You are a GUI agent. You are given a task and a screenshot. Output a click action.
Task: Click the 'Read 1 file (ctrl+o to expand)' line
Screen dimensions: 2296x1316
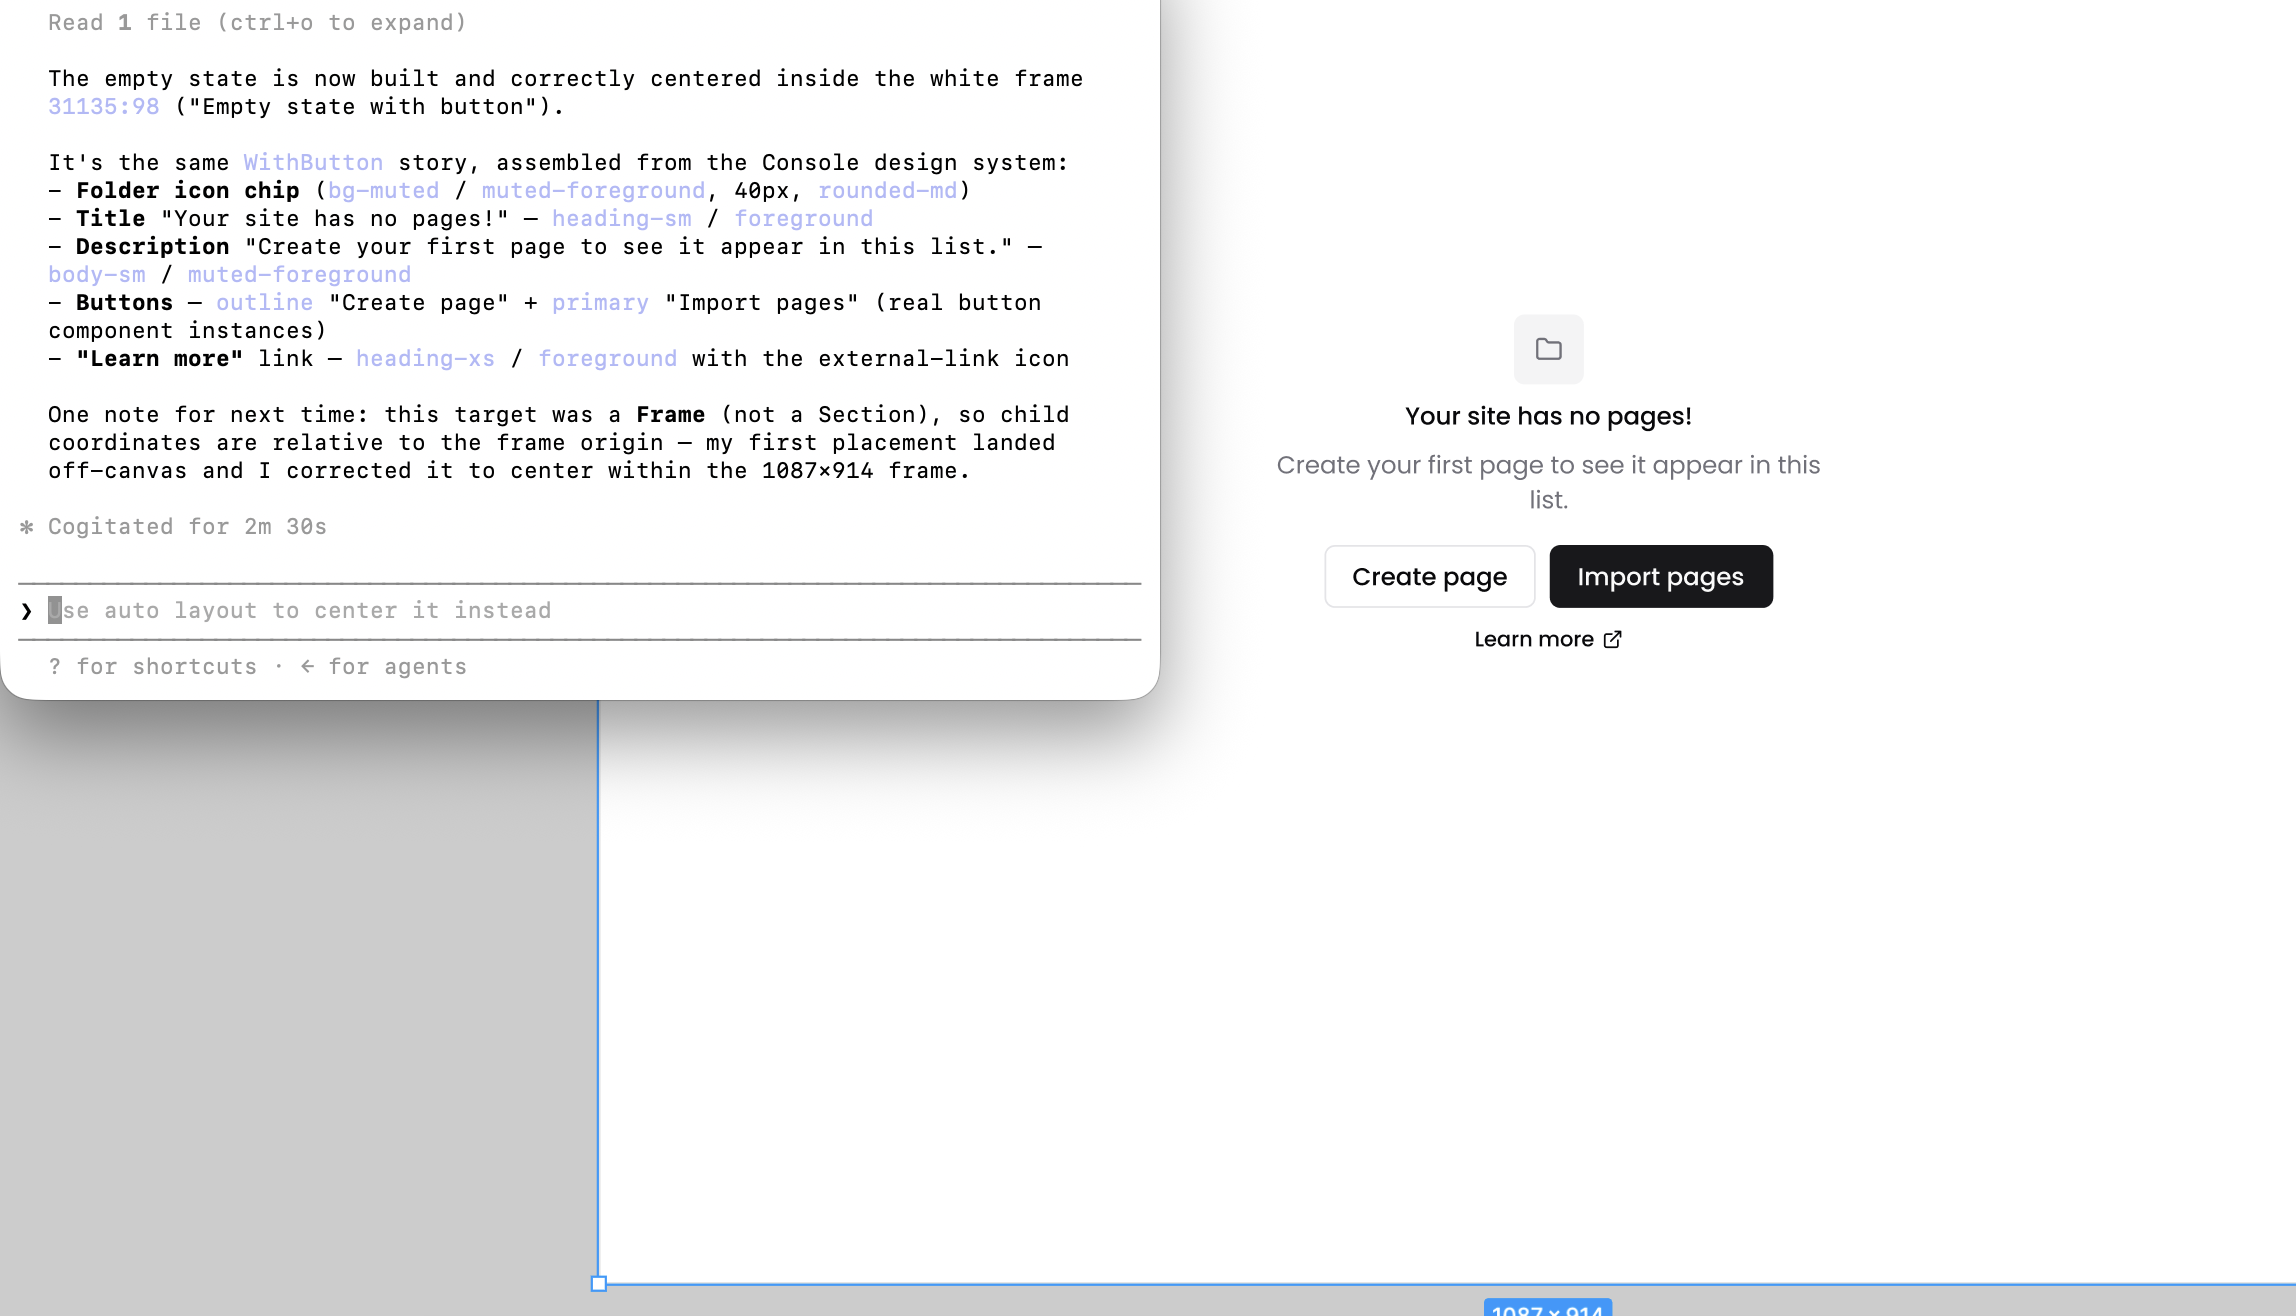coord(257,23)
